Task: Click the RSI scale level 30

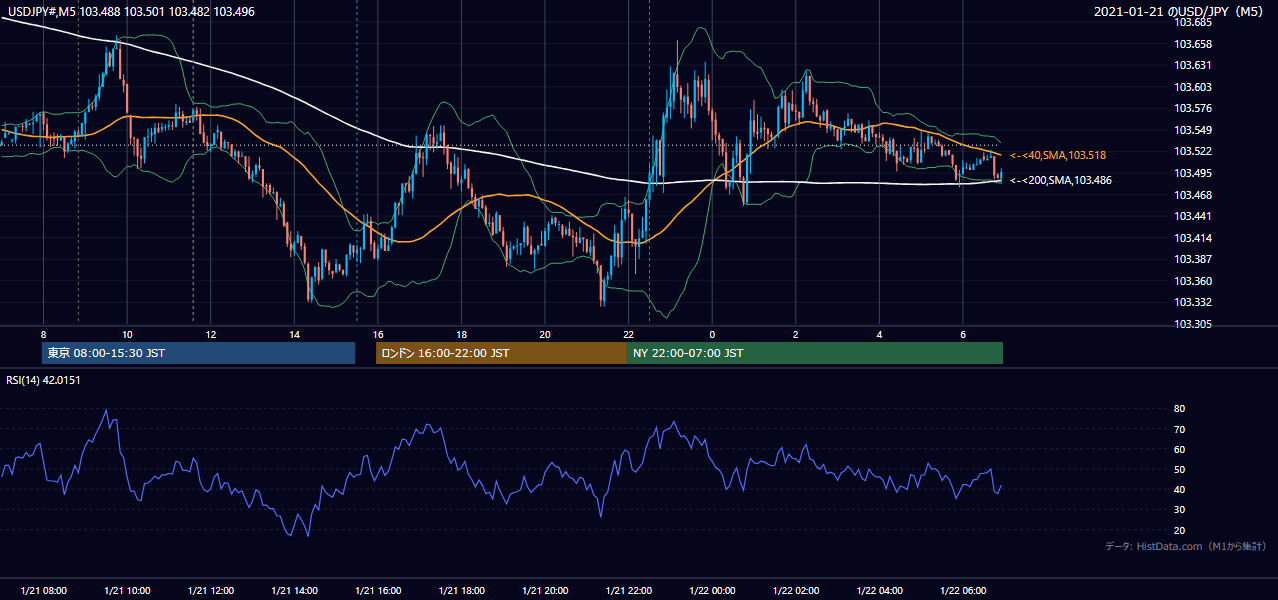Action: pyautogui.click(x=1179, y=510)
